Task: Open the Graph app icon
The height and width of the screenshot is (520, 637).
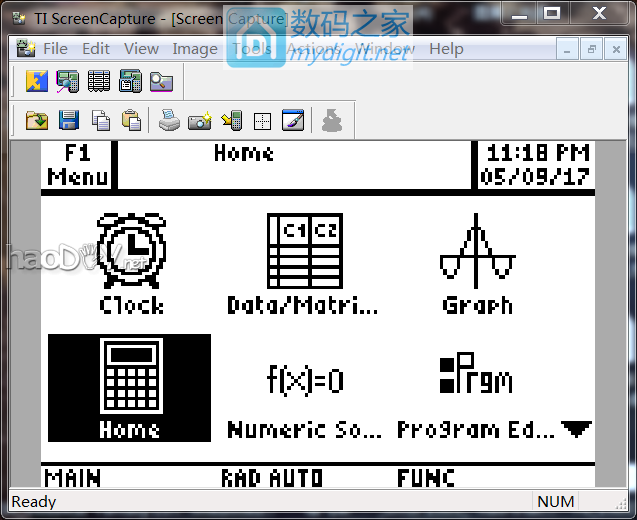Action: pos(477,263)
